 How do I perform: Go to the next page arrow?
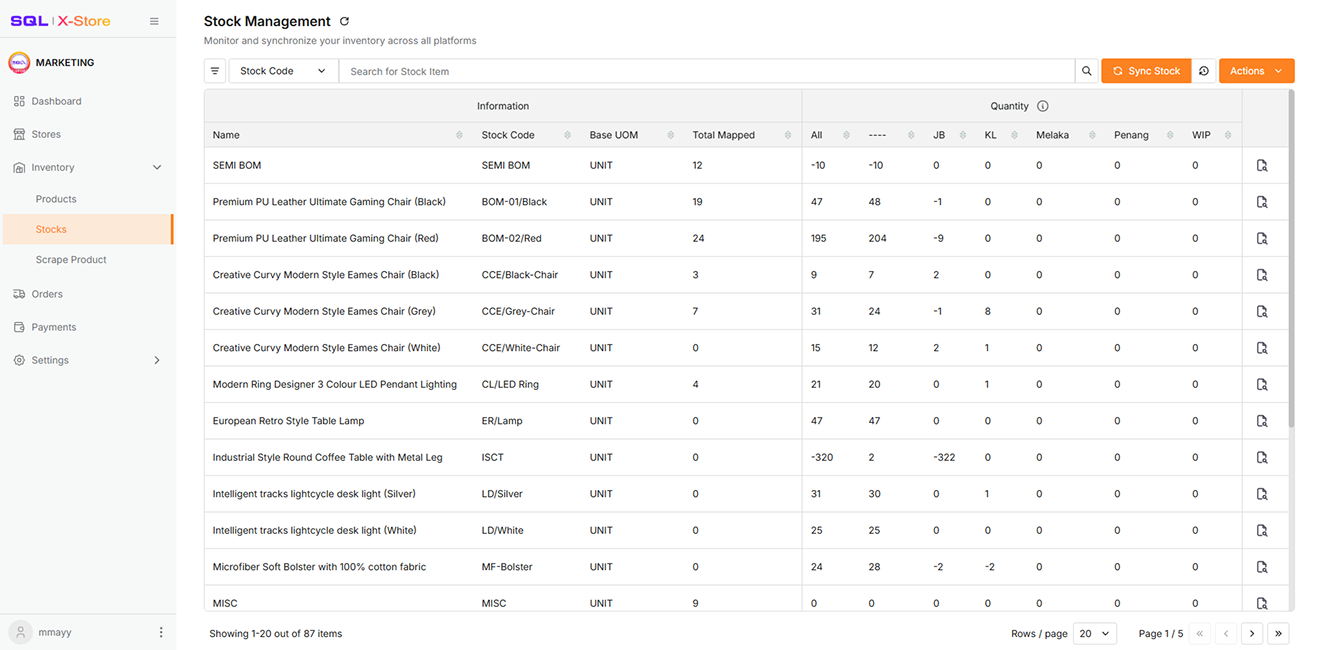pos(1252,633)
